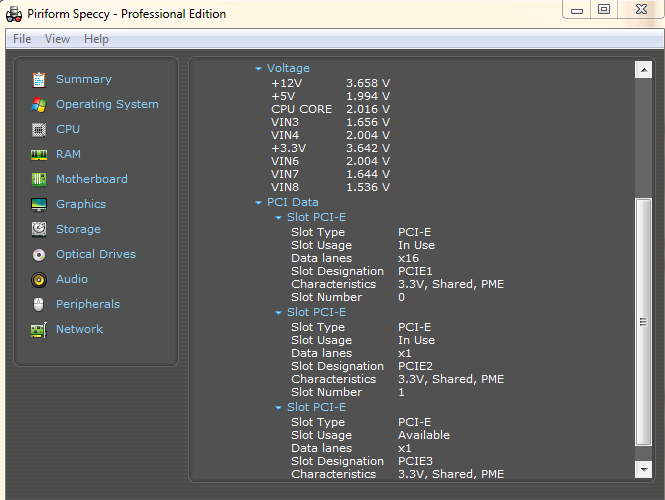The height and width of the screenshot is (500, 665).
Task: Select the VIN3 voltage row
Action: point(330,122)
